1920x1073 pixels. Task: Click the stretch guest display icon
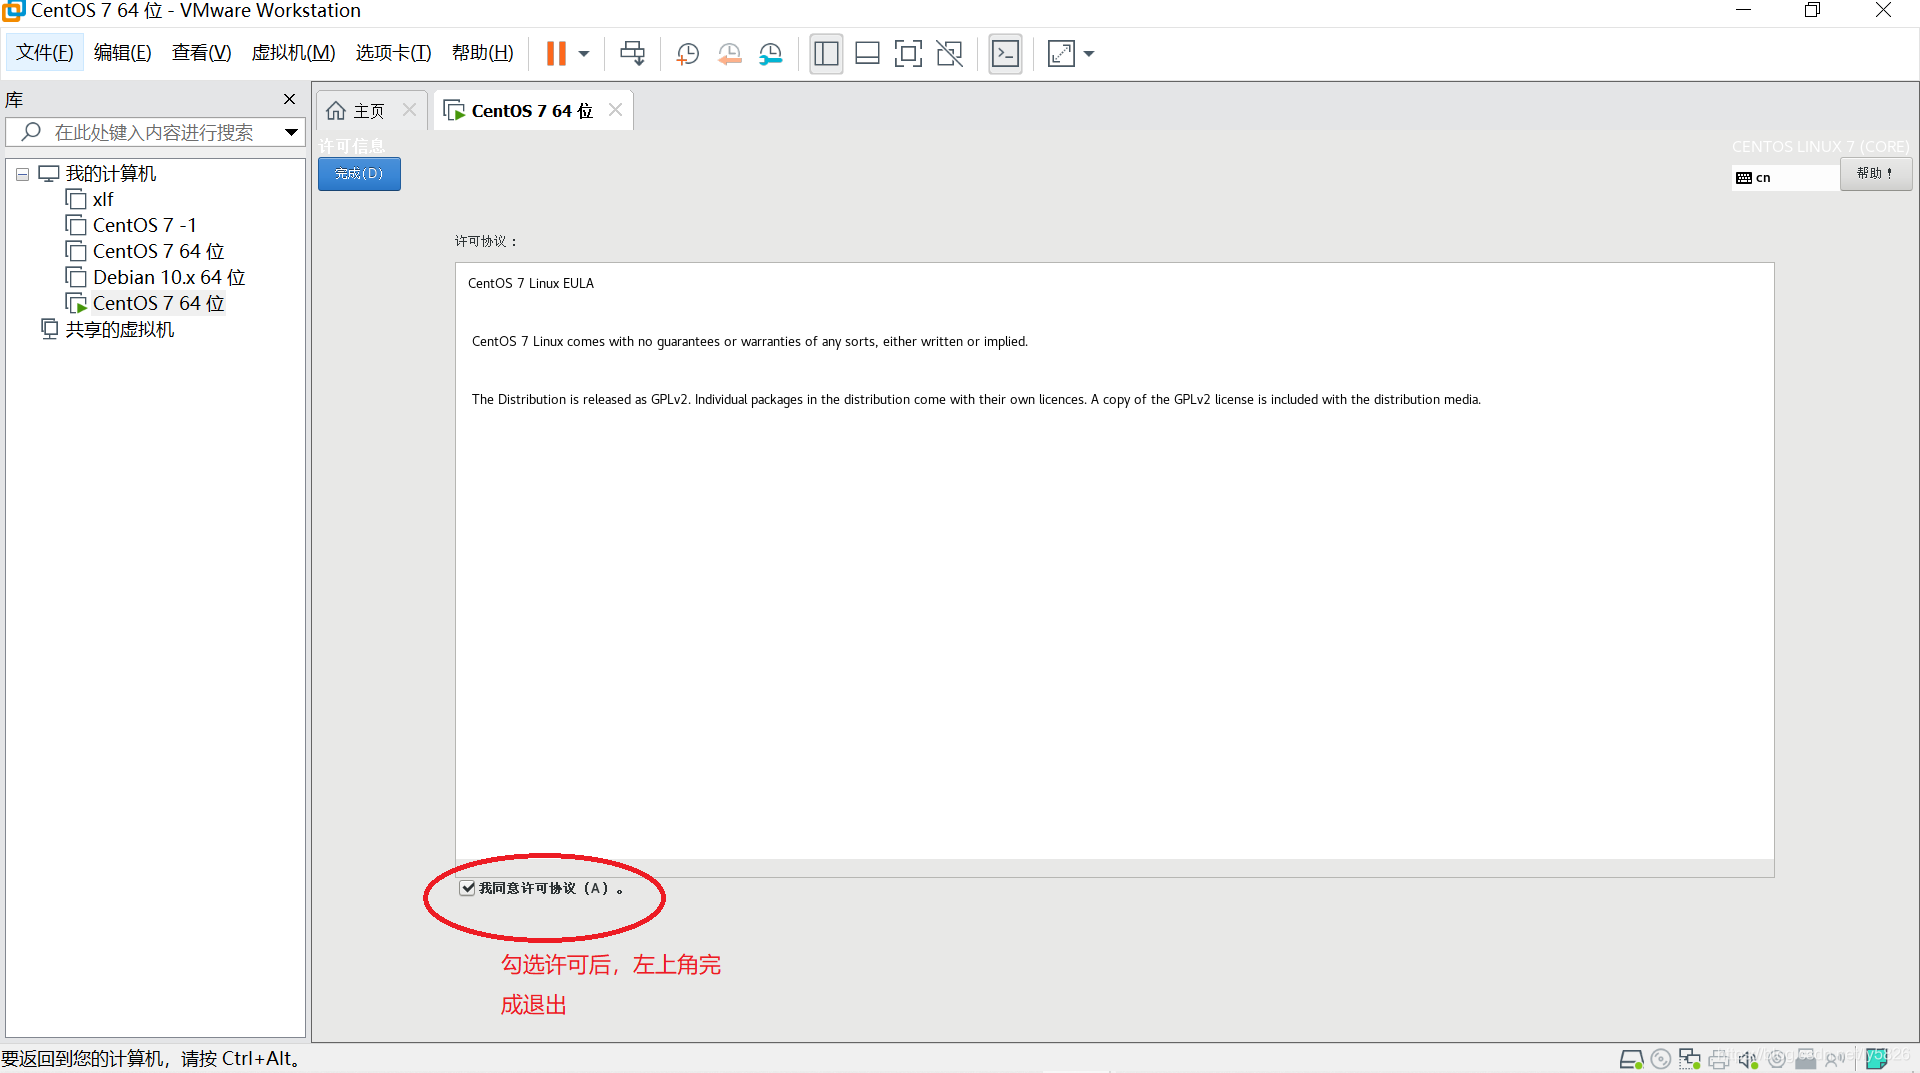[1061, 54]
